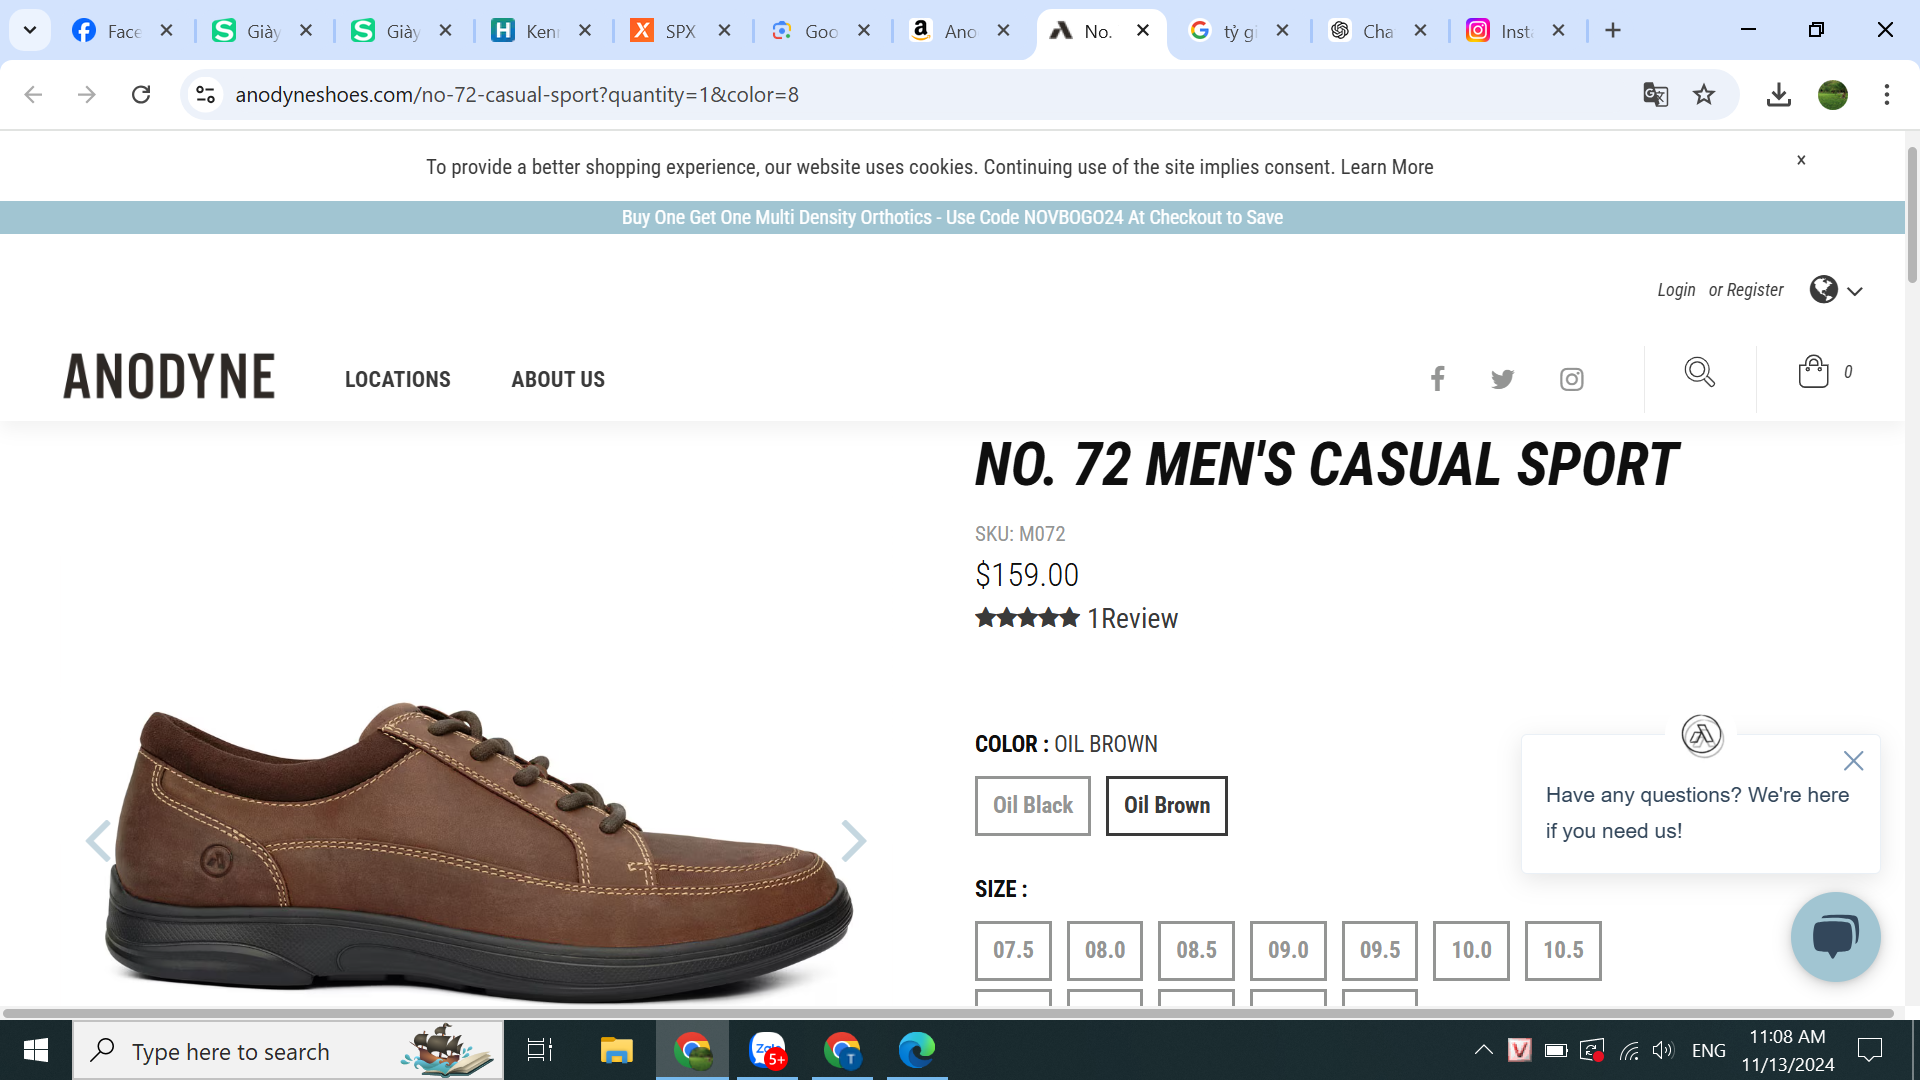Pick size 07.5

[x=1013, y=951]
